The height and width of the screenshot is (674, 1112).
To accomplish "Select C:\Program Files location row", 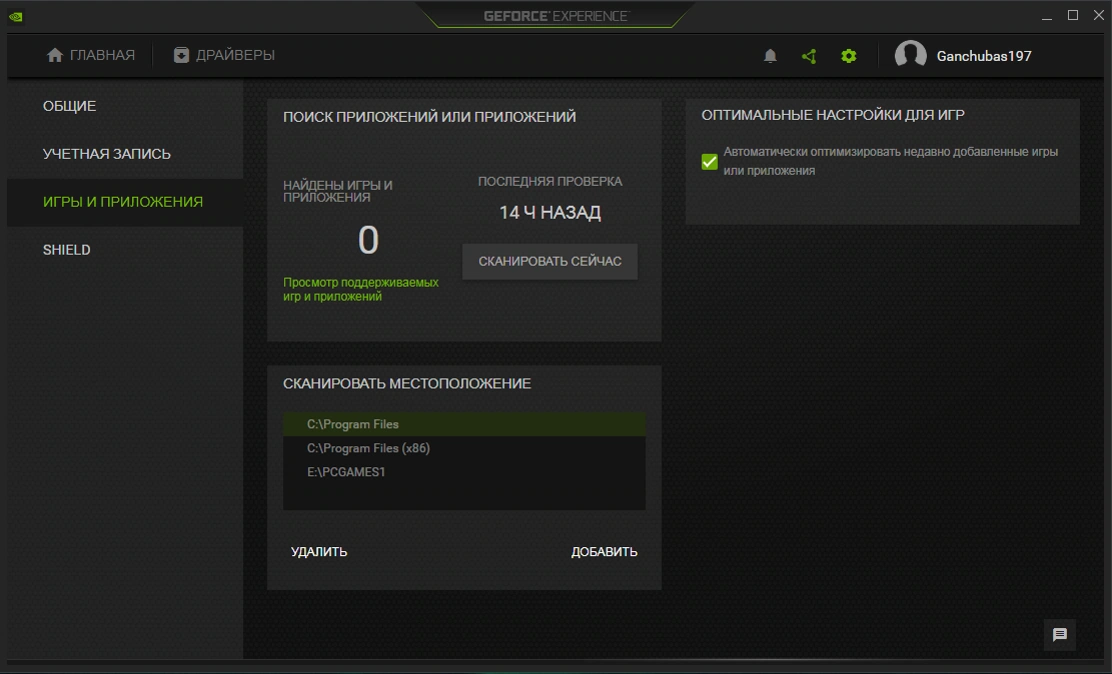I will pyautogui.click(x=465, y=424).
